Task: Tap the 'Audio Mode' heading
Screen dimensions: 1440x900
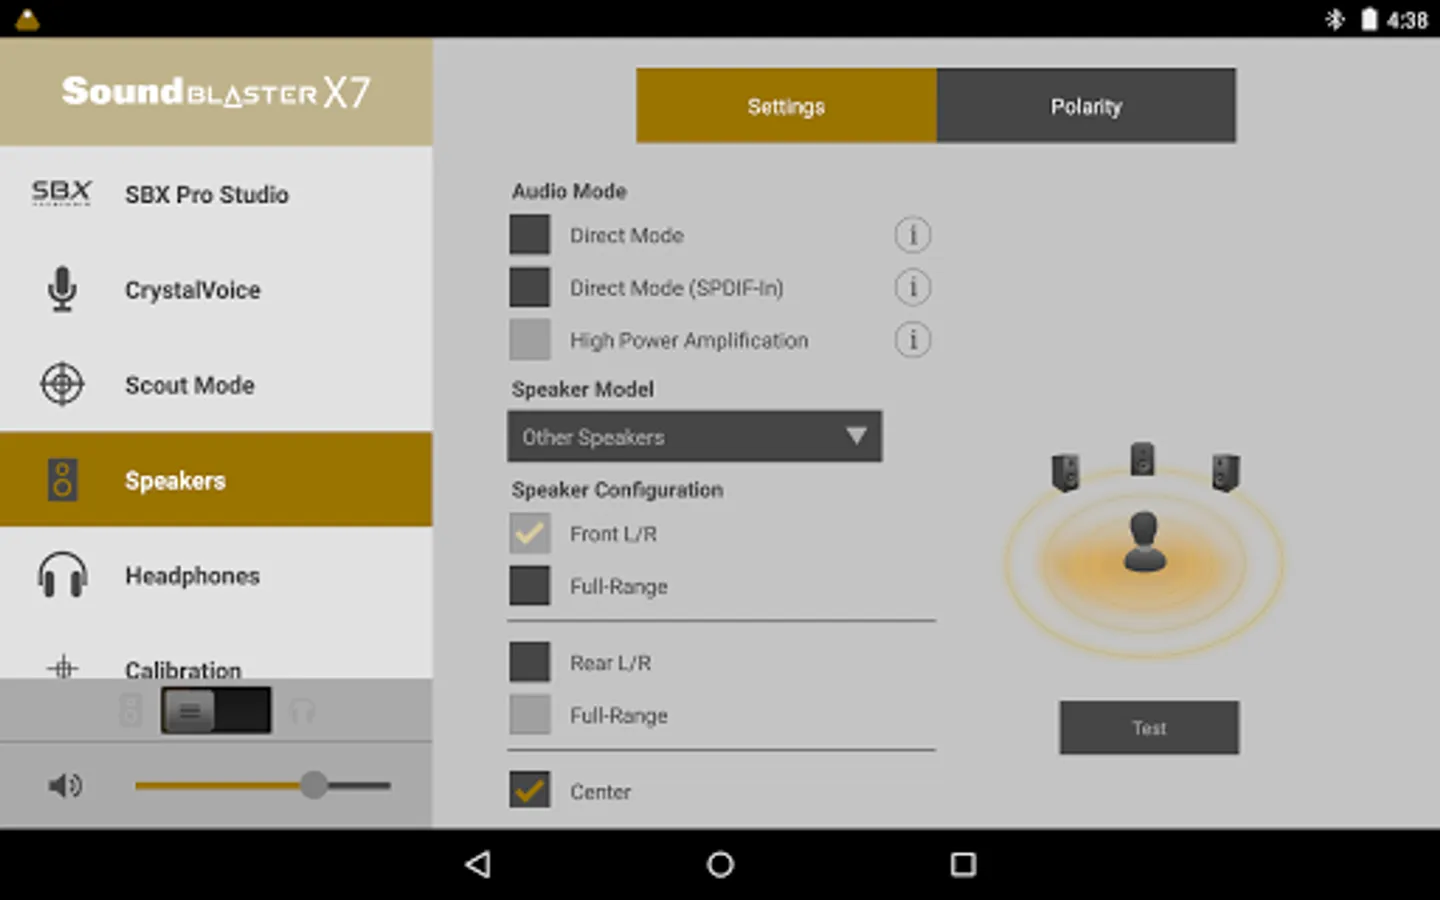Action: [x=569, y=191]
